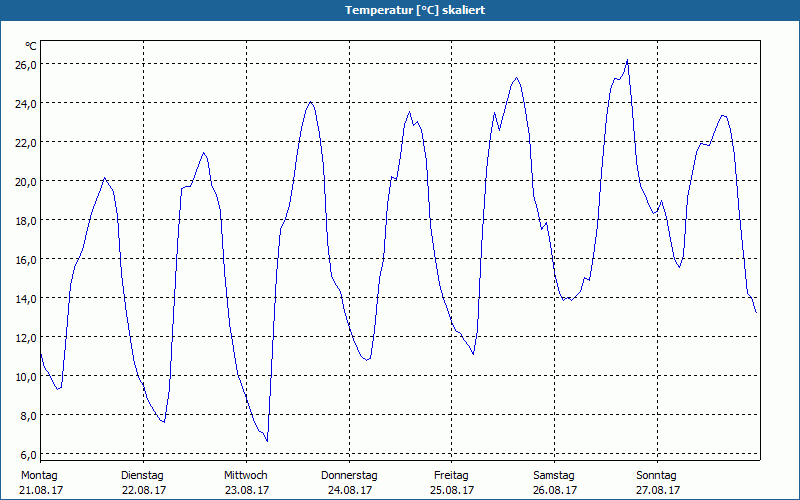The width and height of the screenshot is (800, 500).
Task: Click the date '25.08.17'
Action: [452, 490]
